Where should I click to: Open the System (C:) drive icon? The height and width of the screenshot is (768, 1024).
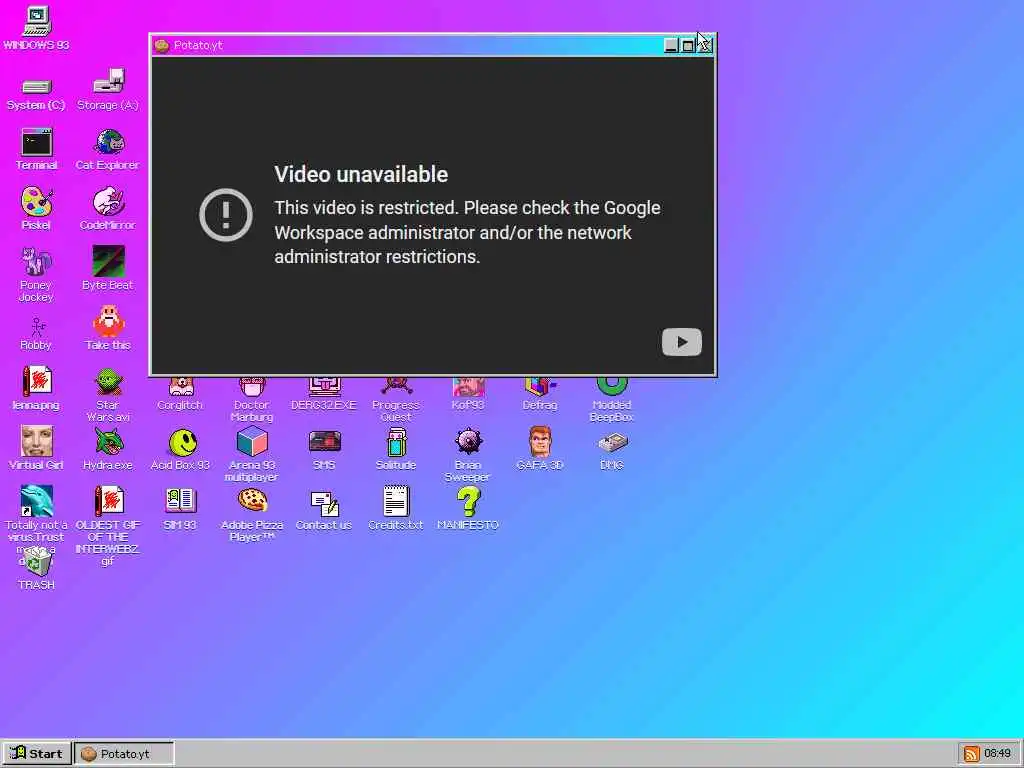pos(36,86)
